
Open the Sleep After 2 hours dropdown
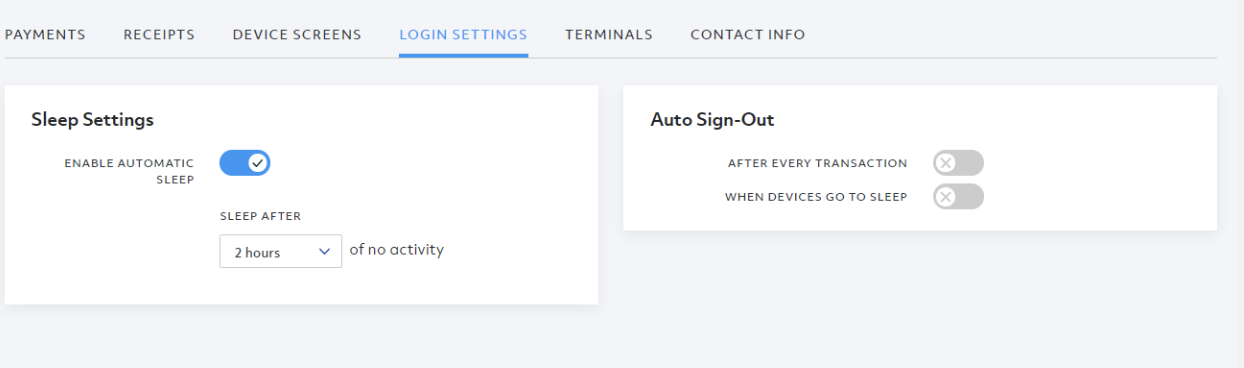[281, 252]
